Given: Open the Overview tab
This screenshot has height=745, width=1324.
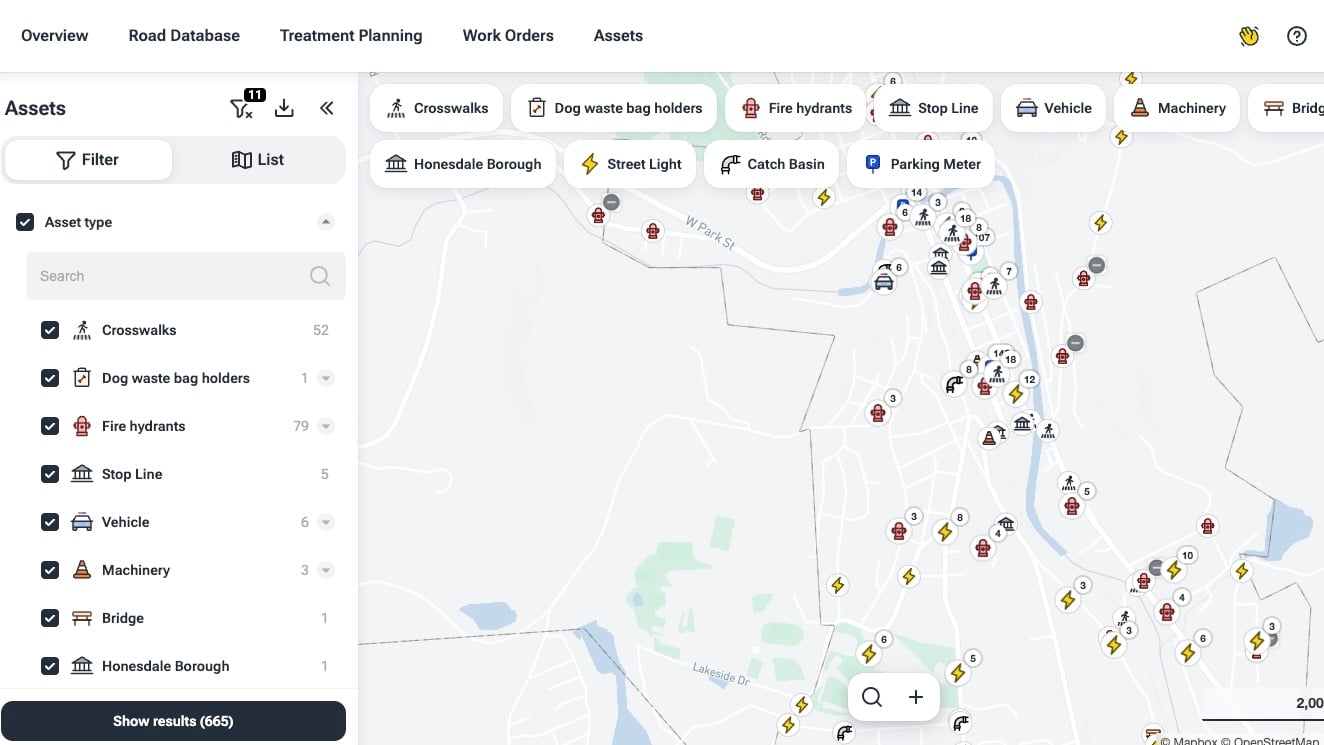Looking at the screenshot, I should (55, 36).
